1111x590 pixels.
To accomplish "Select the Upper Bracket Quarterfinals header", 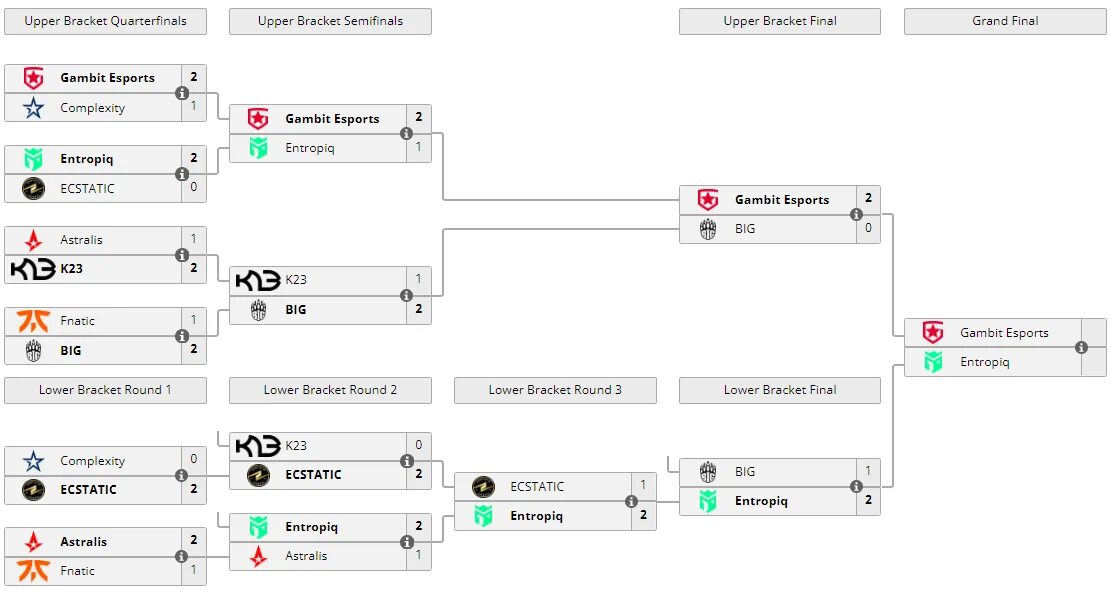I will coord(106,21).
